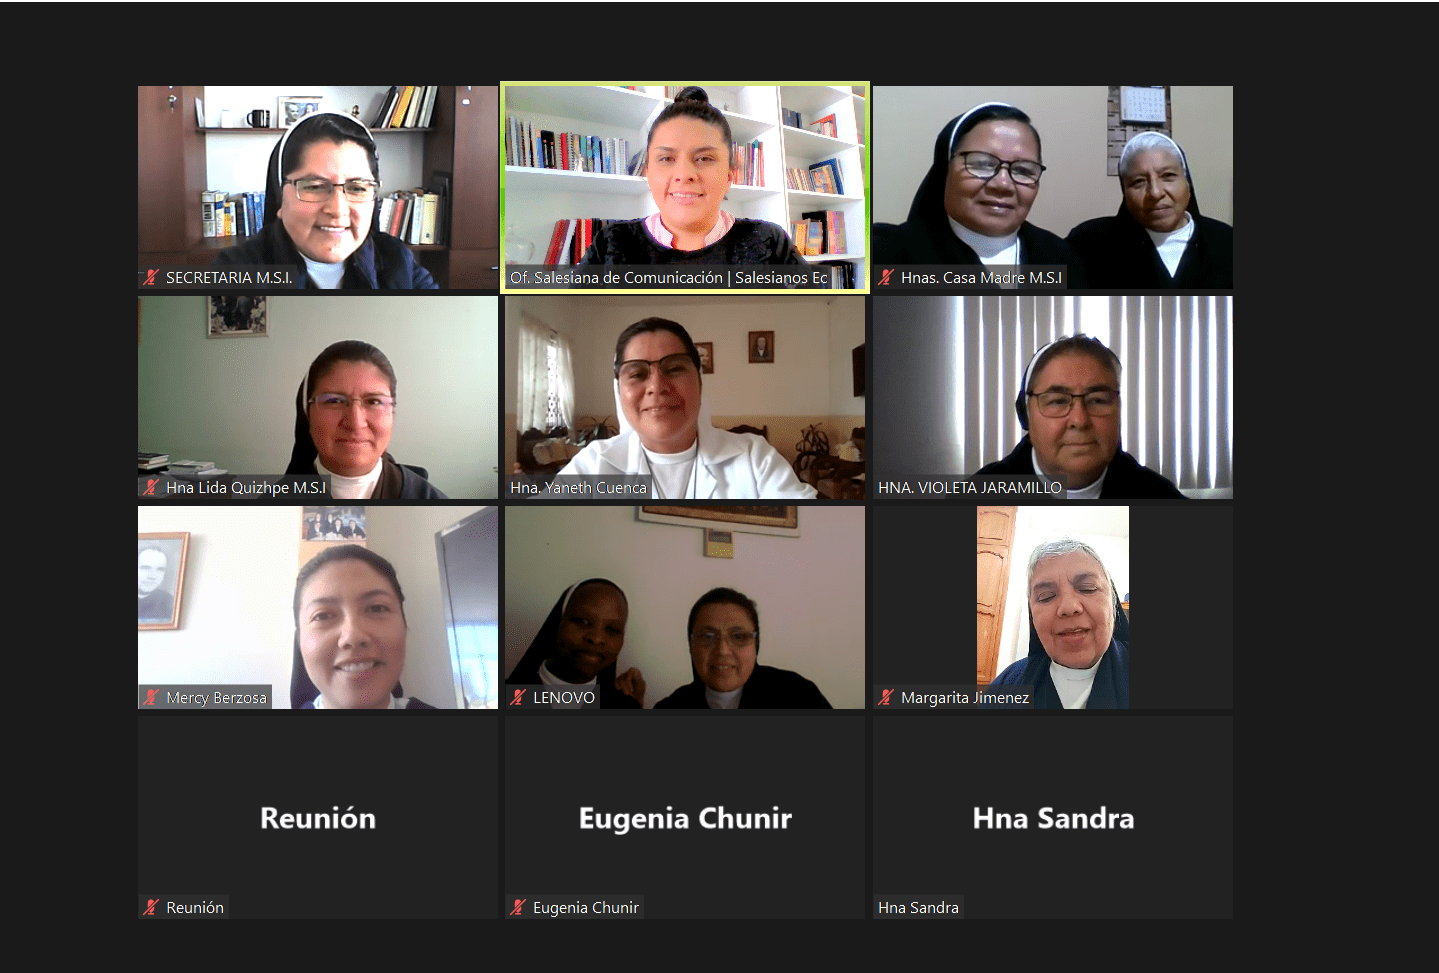This screenshot has height=973, width=1439.
Task: Click the Eugenia Chunir large name placeholder
Action: [x=685, y=818]
